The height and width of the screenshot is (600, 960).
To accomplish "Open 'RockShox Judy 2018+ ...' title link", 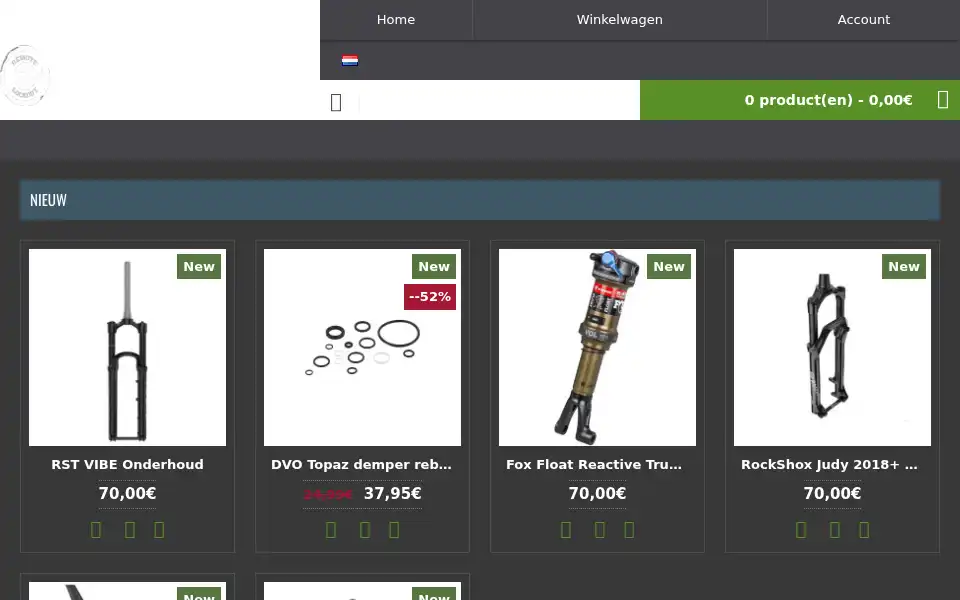I will pyautogui.click(x=830, y=465).
